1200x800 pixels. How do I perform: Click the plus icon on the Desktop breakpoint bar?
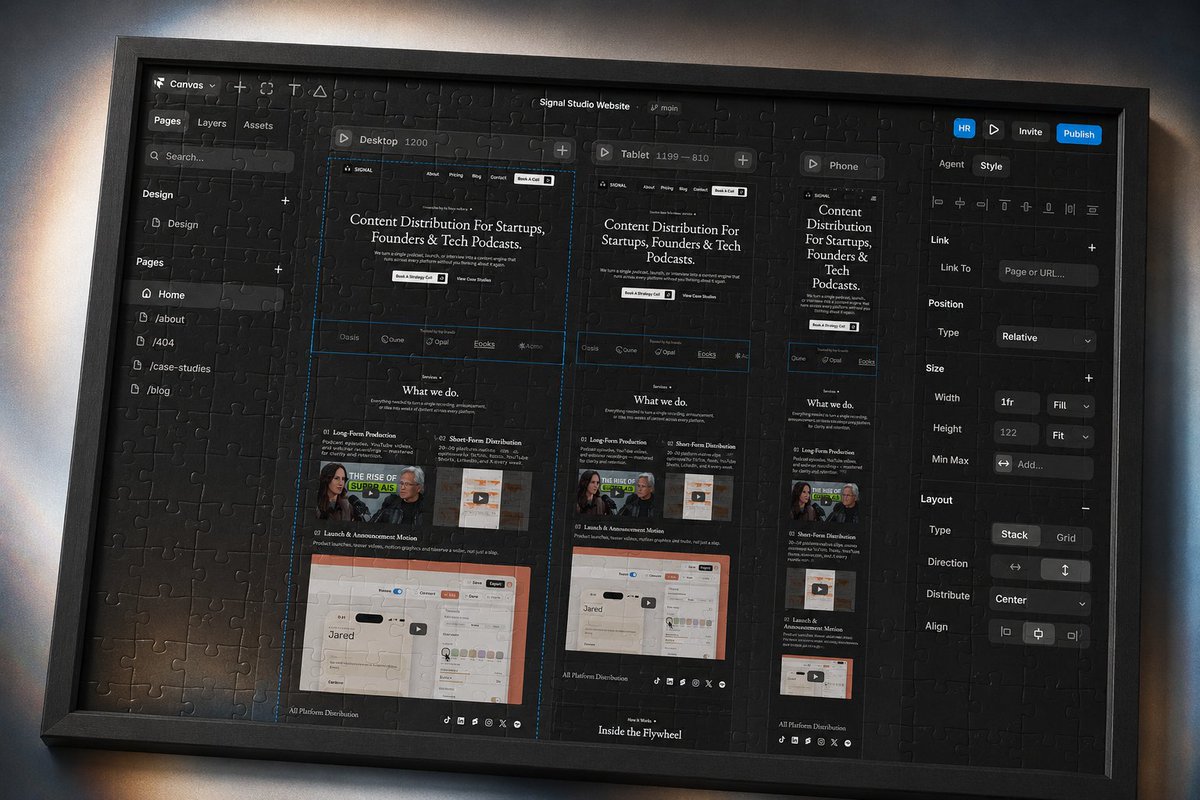click(x=562, y=150)
